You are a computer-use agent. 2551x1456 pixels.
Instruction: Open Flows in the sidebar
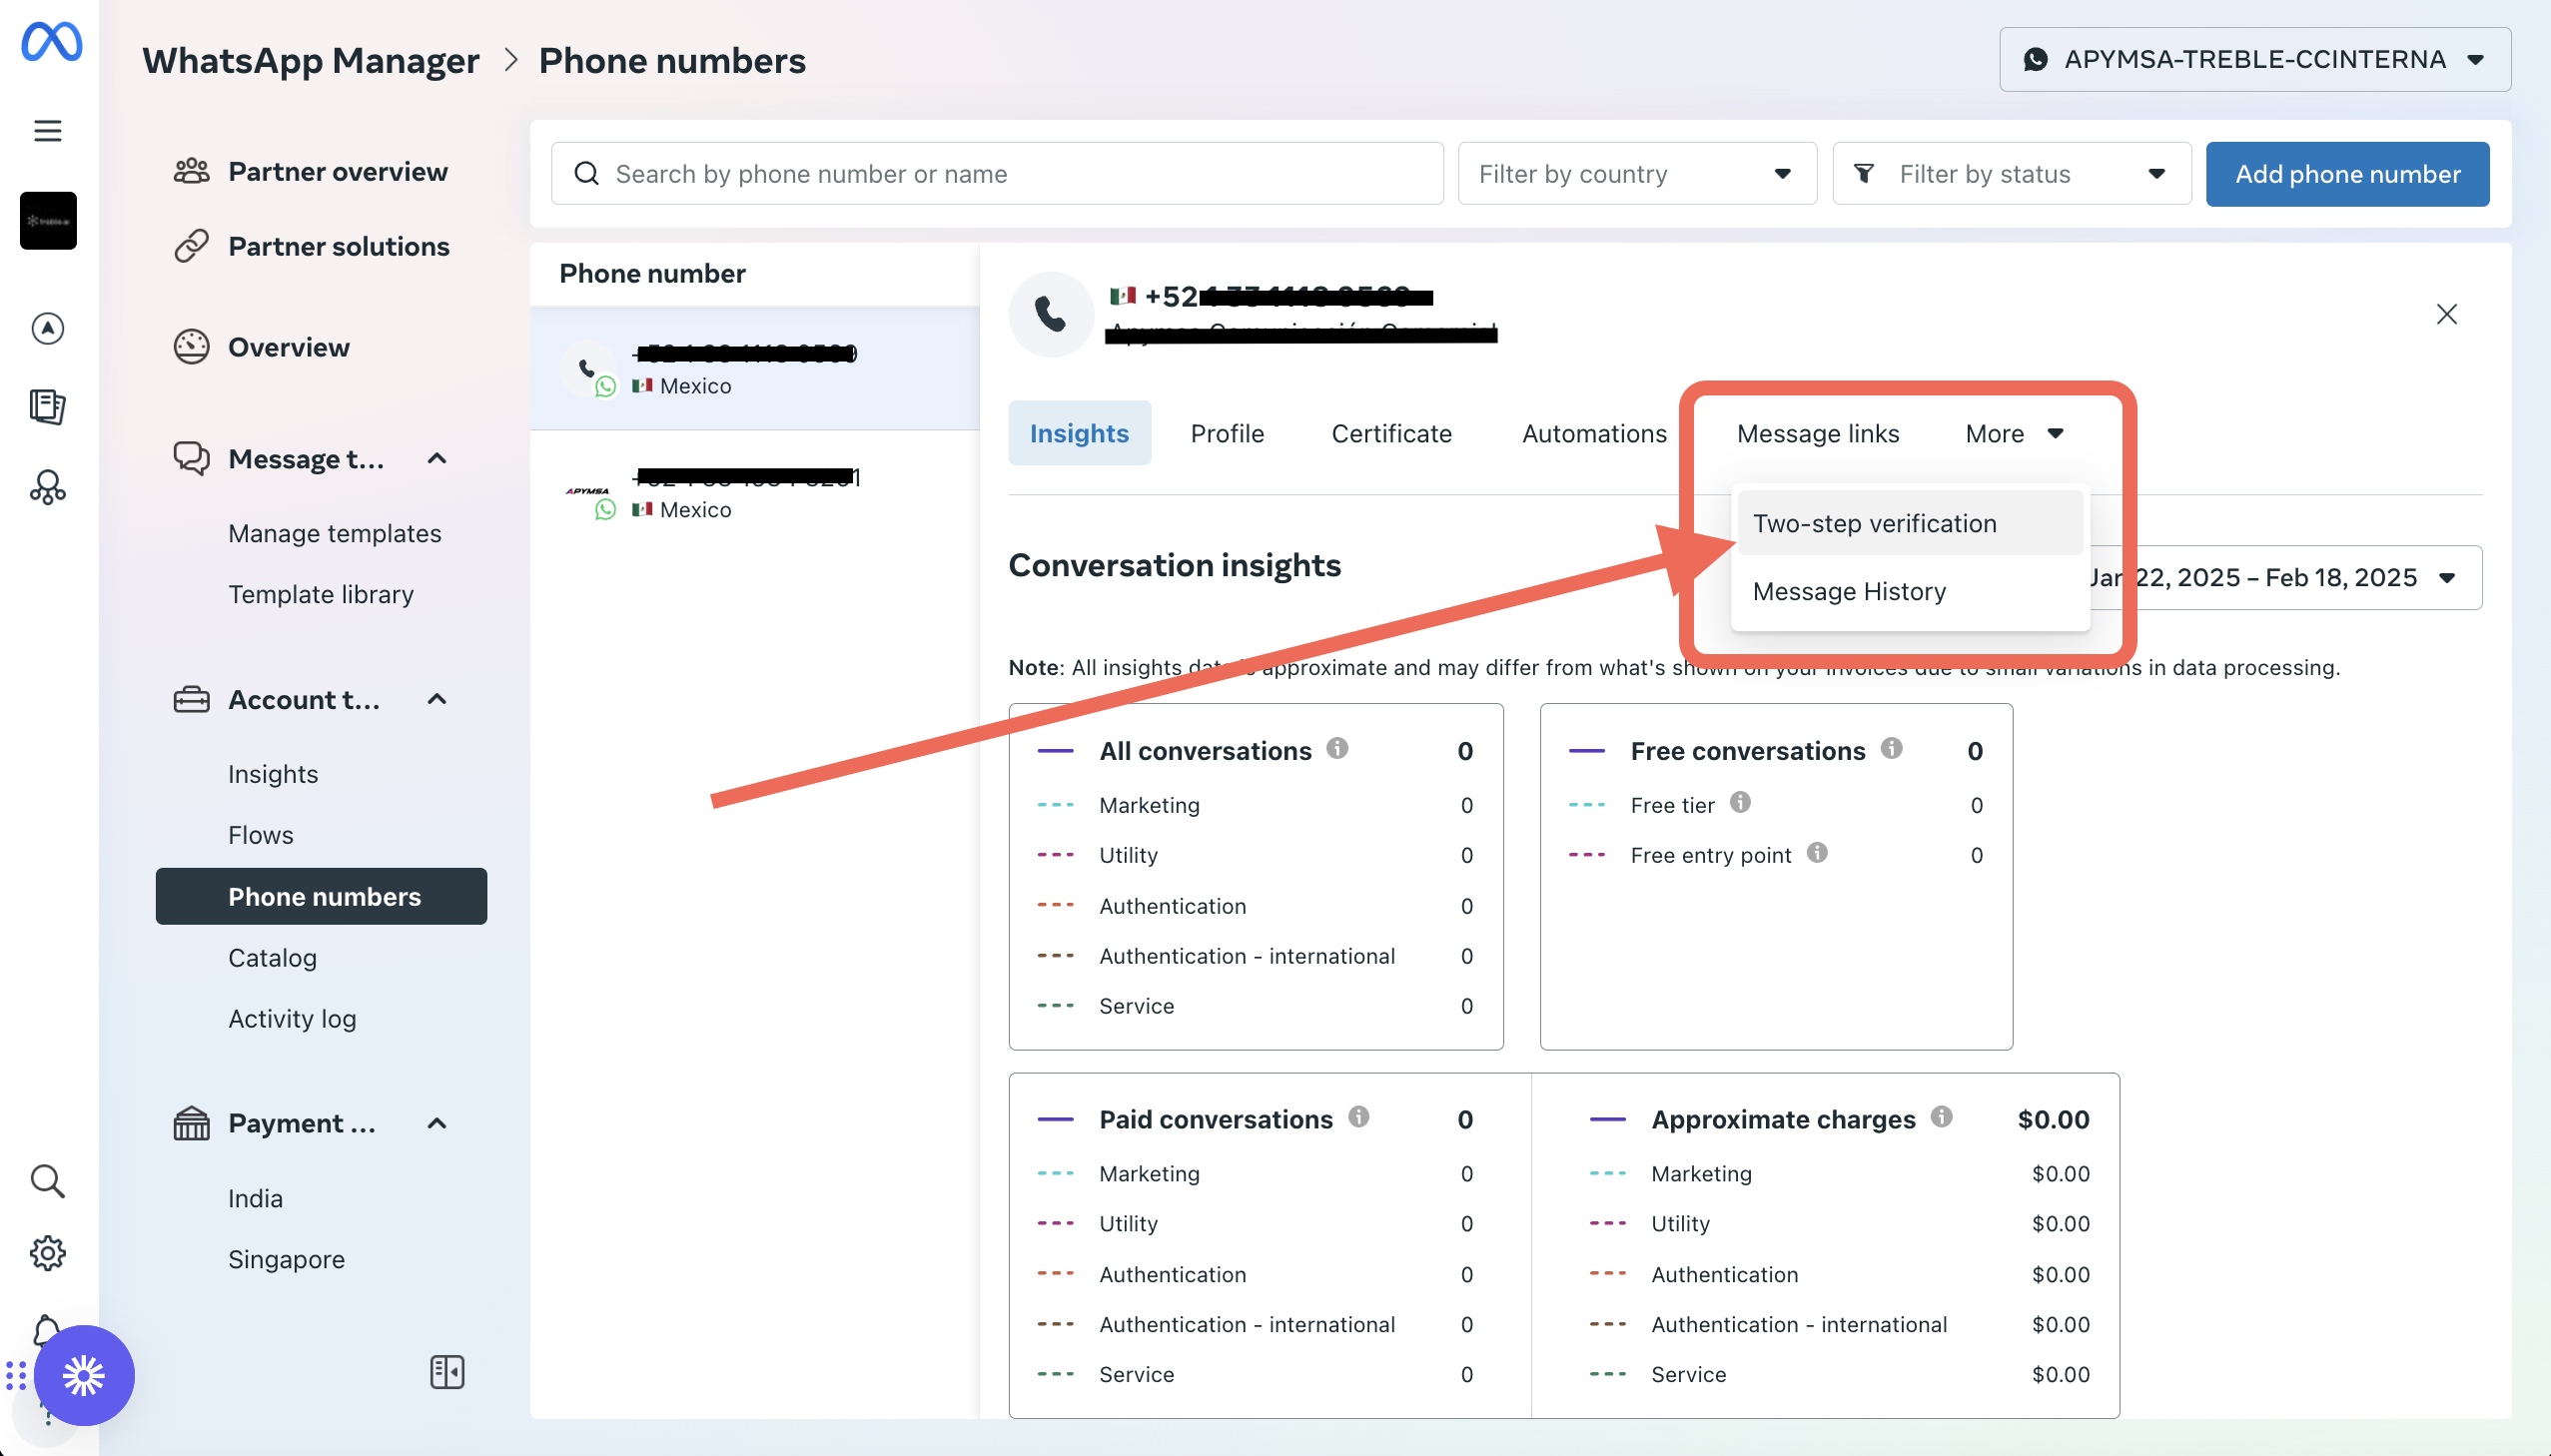click(x=260, y=835)
